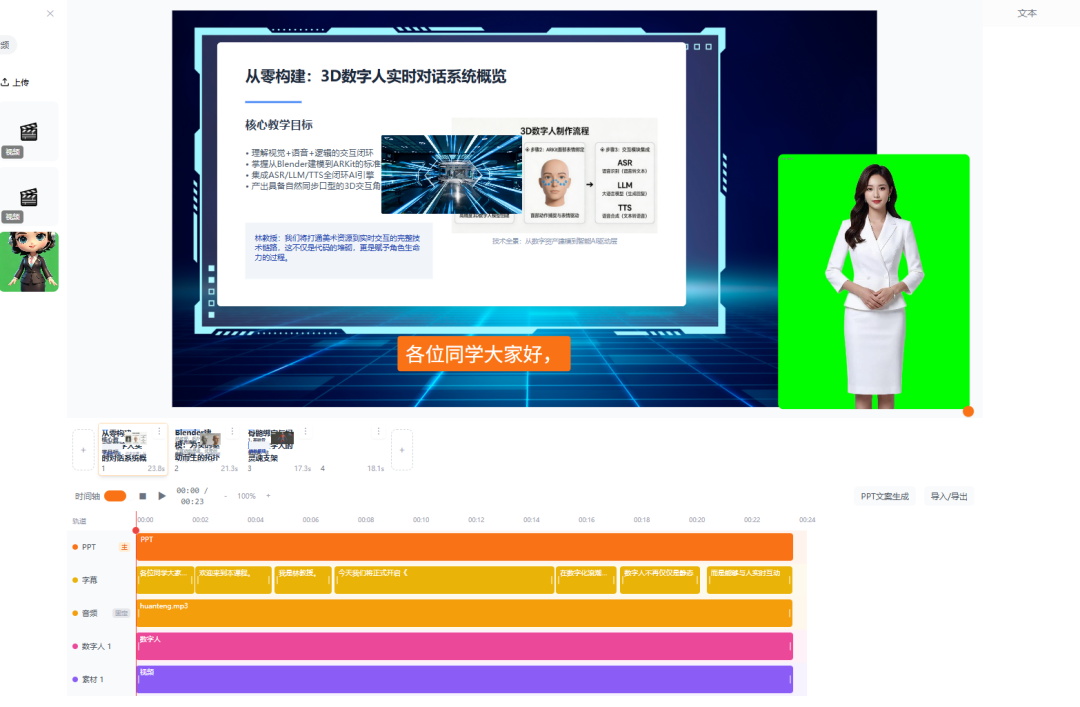Add a slide before slide 1
This screenshot has width=1080, height=707.
coord(83,450)
